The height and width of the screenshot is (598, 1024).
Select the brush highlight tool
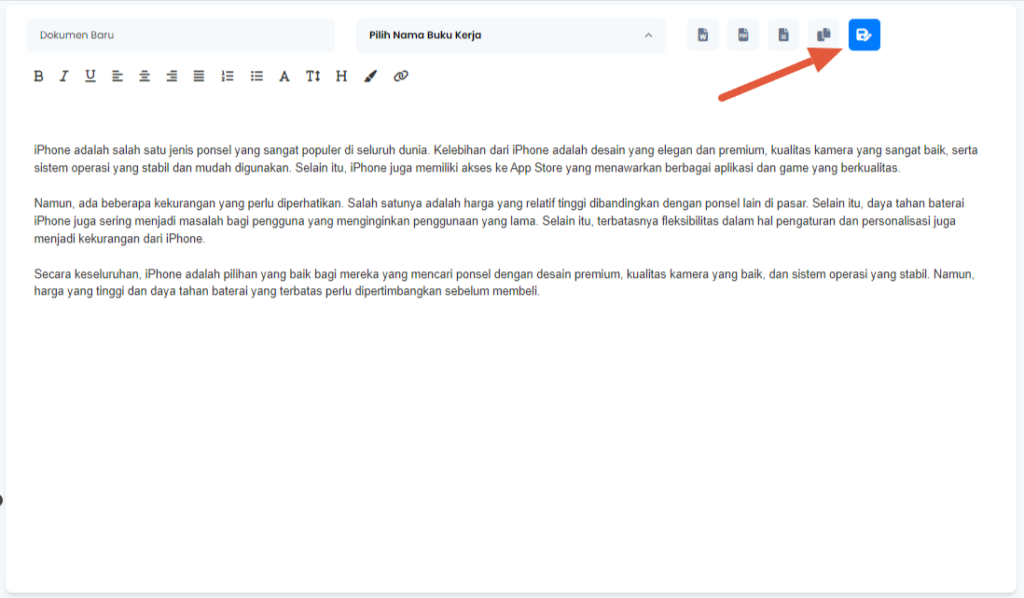(370, 76)
